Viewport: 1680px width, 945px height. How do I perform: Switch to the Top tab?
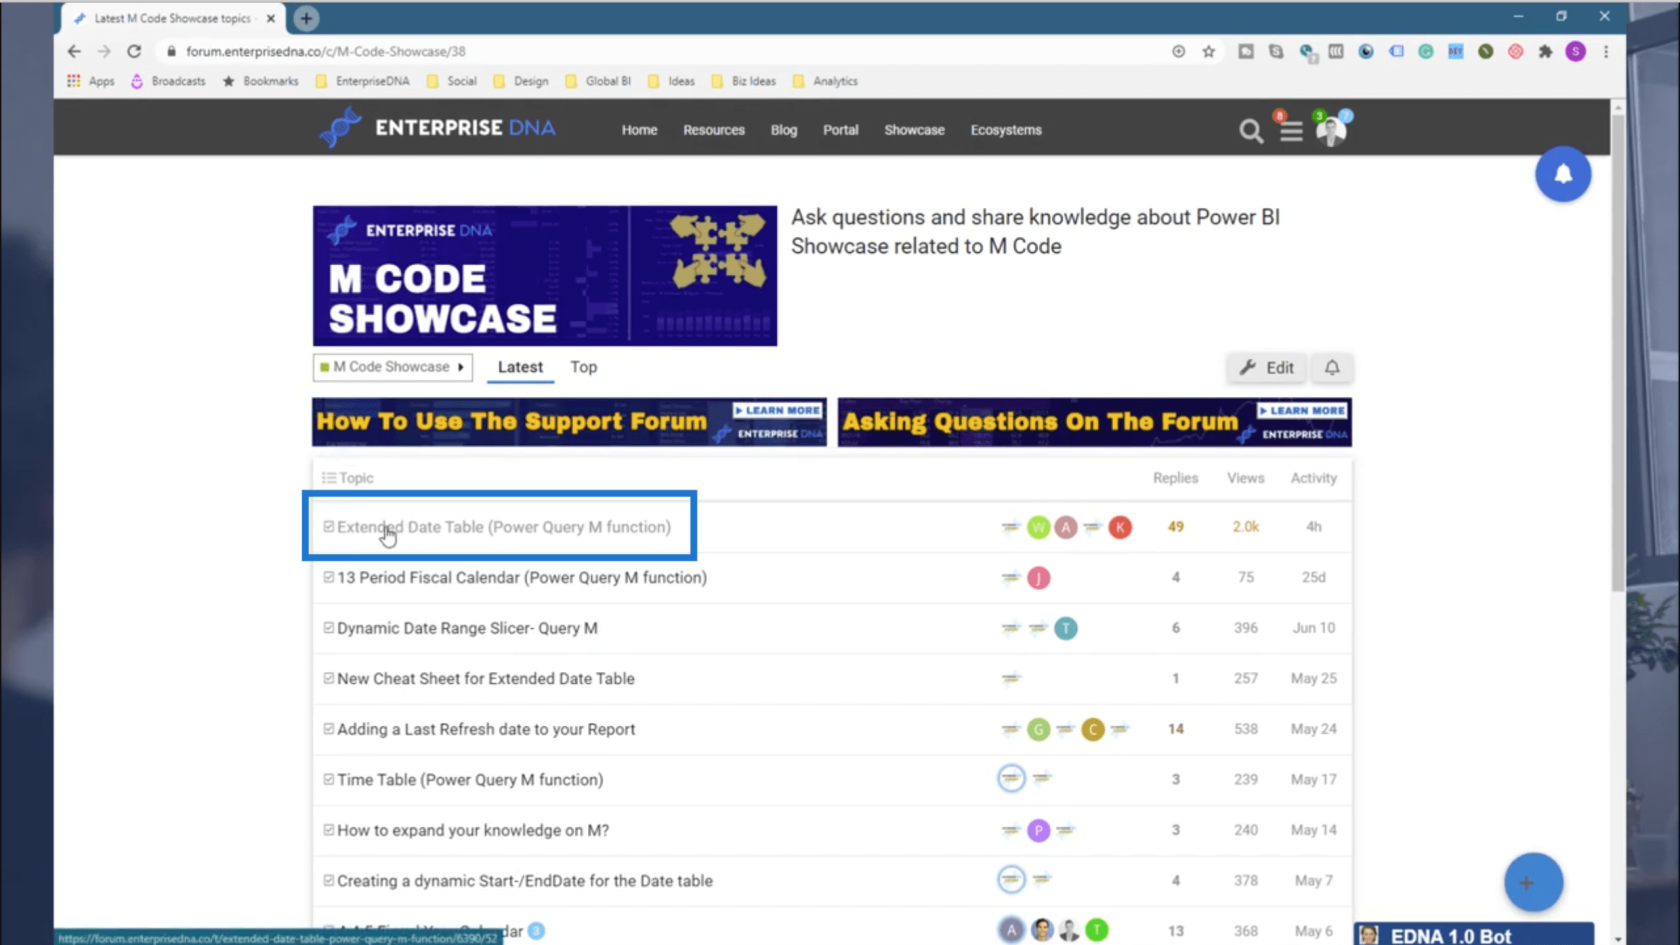584,367
